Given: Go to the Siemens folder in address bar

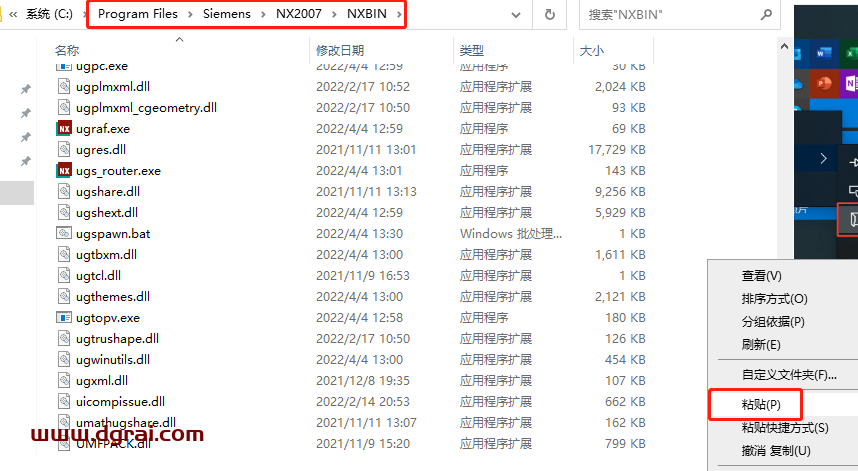Looking at the screenshot, I should (227, 14).
